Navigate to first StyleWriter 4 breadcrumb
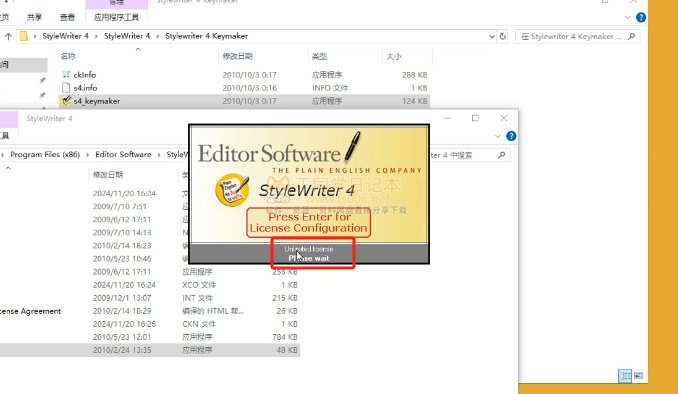Screen dimensions: 678x394 click(x=65, y=36)
